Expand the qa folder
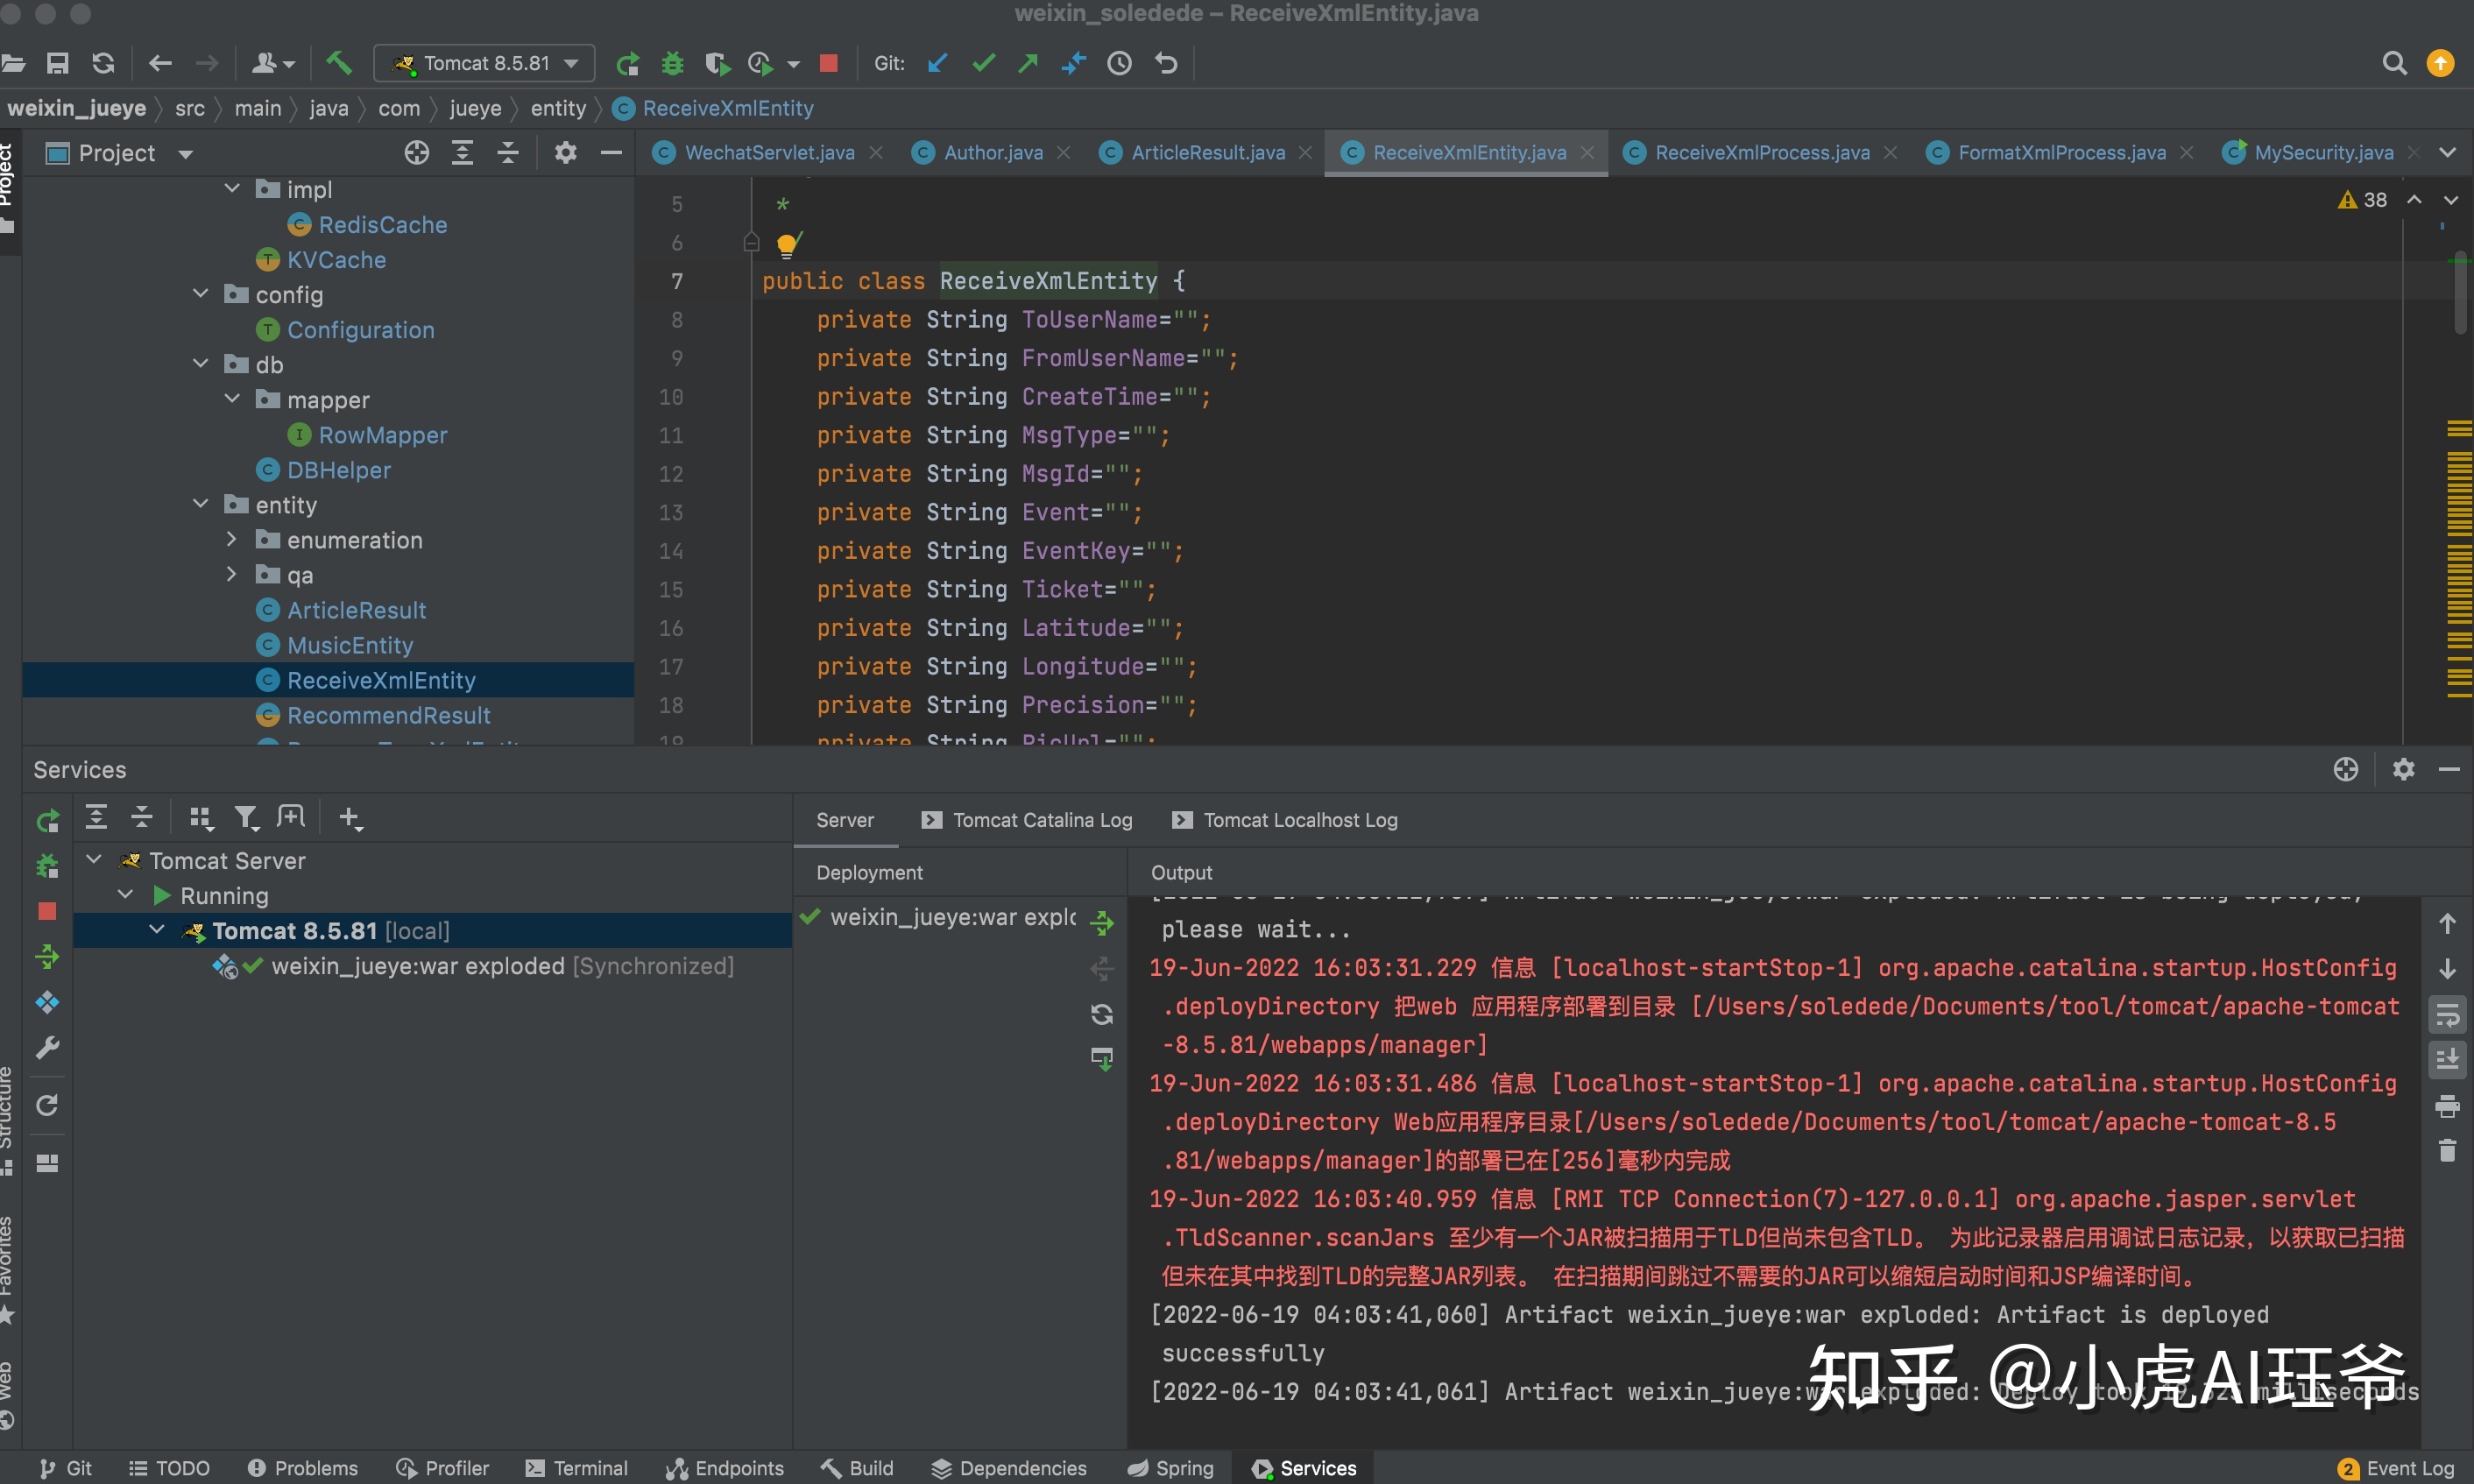2474x1484 pixels. pos(232,574)
